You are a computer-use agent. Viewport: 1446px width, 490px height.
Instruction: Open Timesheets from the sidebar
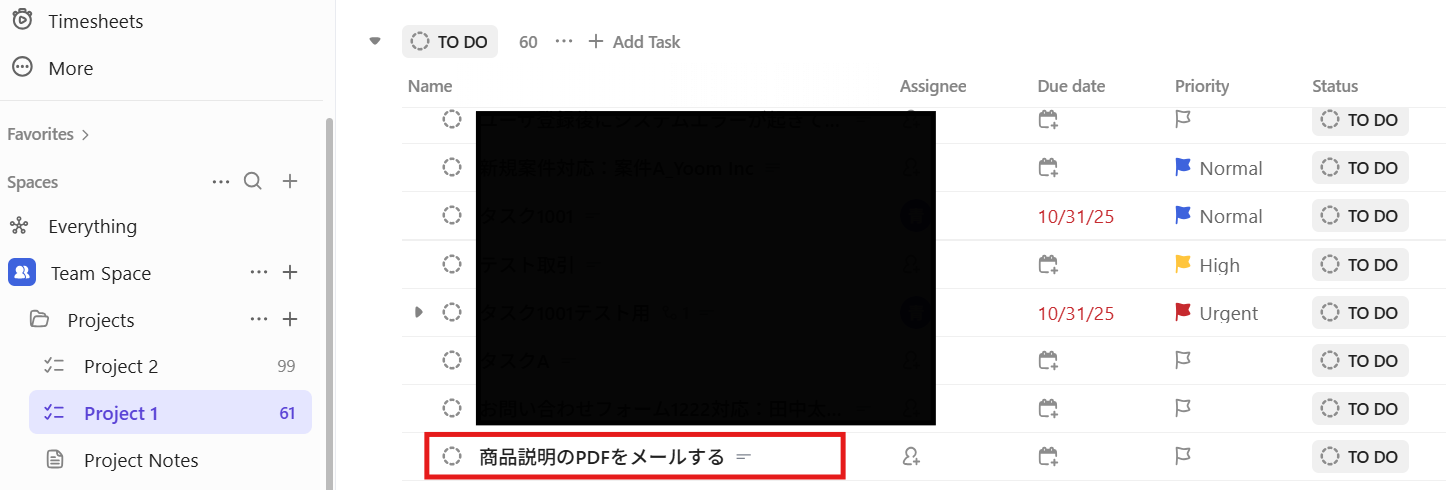(95, 21)
